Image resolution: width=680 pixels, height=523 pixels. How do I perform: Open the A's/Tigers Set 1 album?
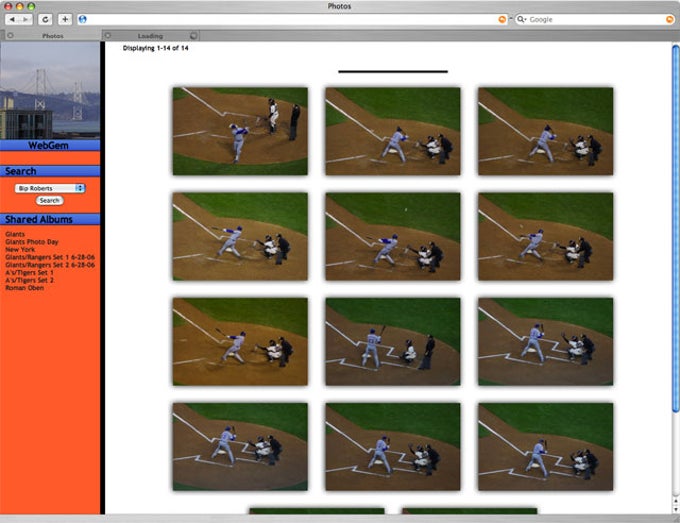(x=29, y=272)
